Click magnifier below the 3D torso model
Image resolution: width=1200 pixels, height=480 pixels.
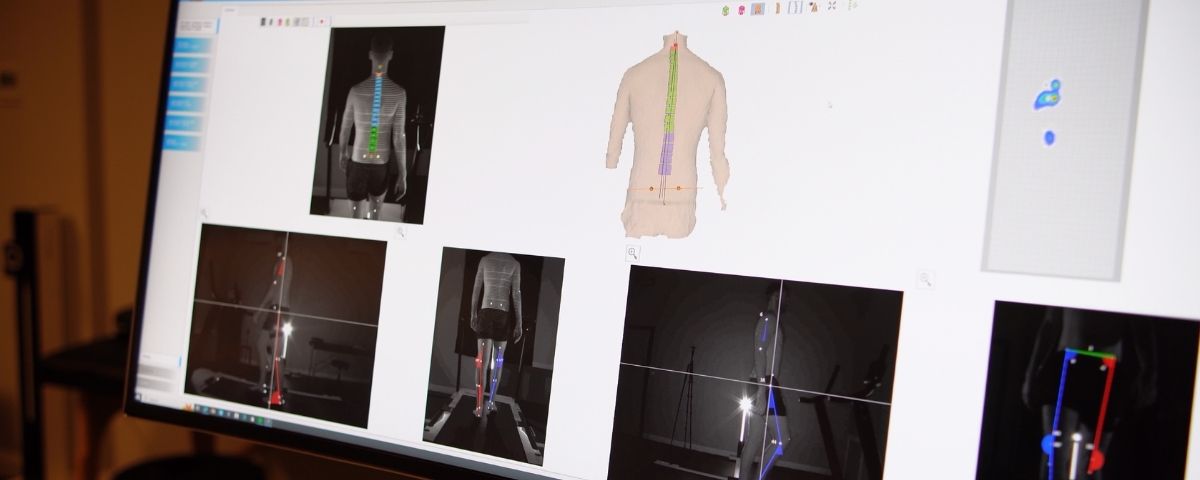coord(633,253)
